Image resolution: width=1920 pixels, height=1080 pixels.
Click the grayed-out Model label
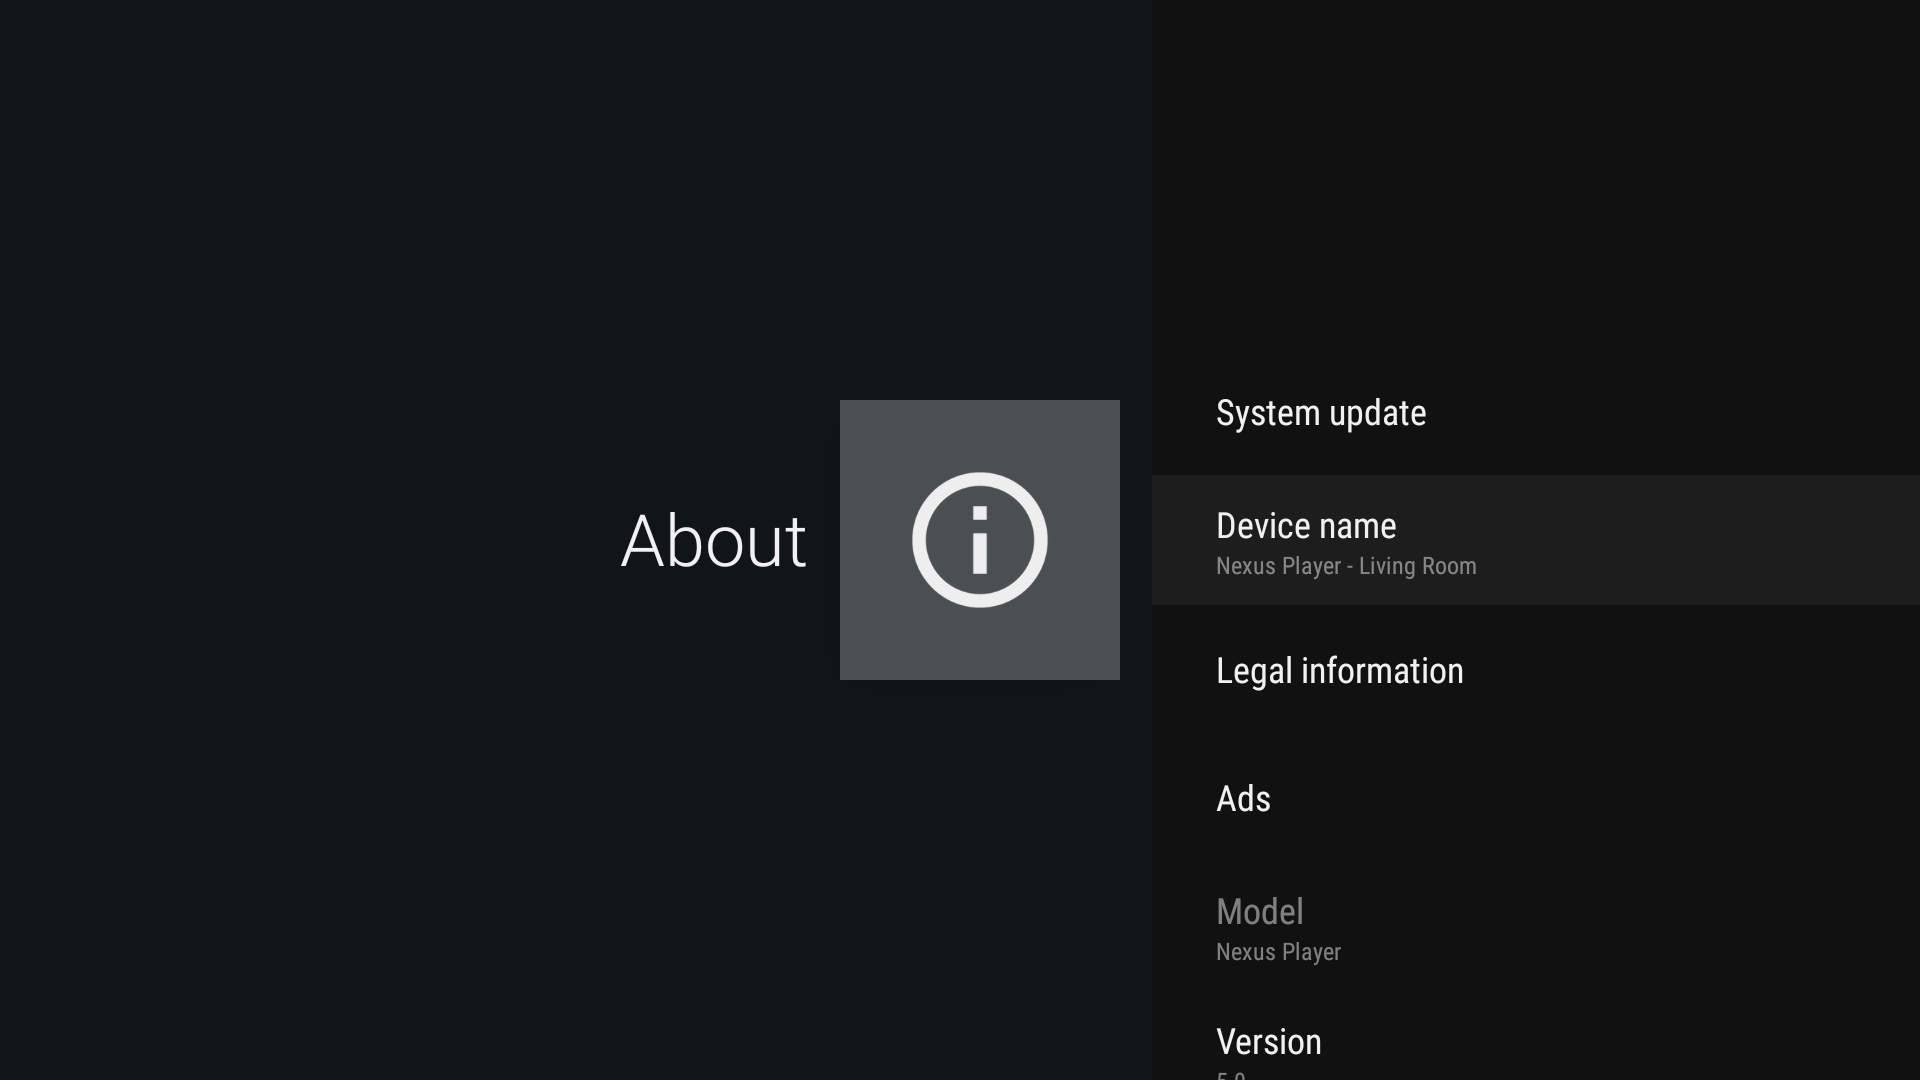(1259, 912)
